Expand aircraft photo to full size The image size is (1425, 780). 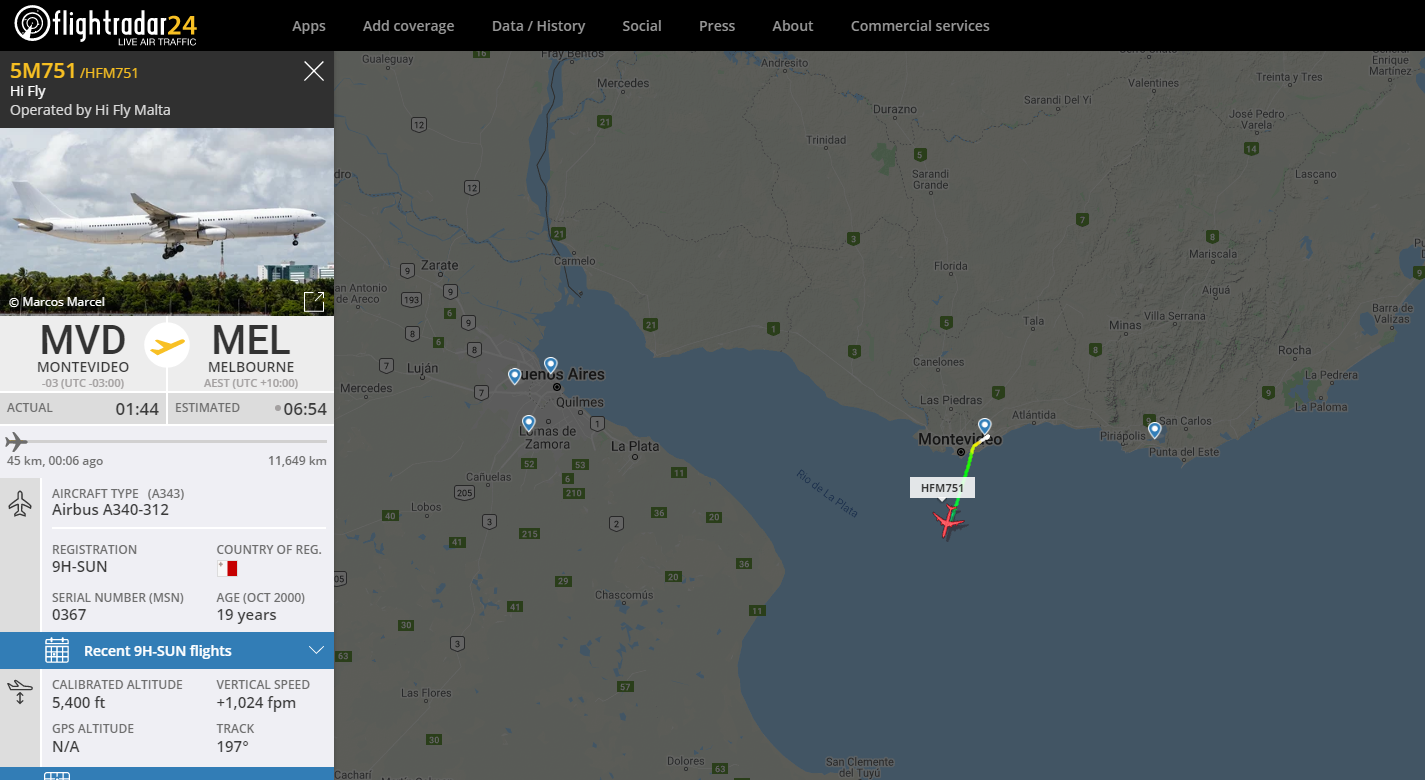pyautogui.click(x=313, y=301)
